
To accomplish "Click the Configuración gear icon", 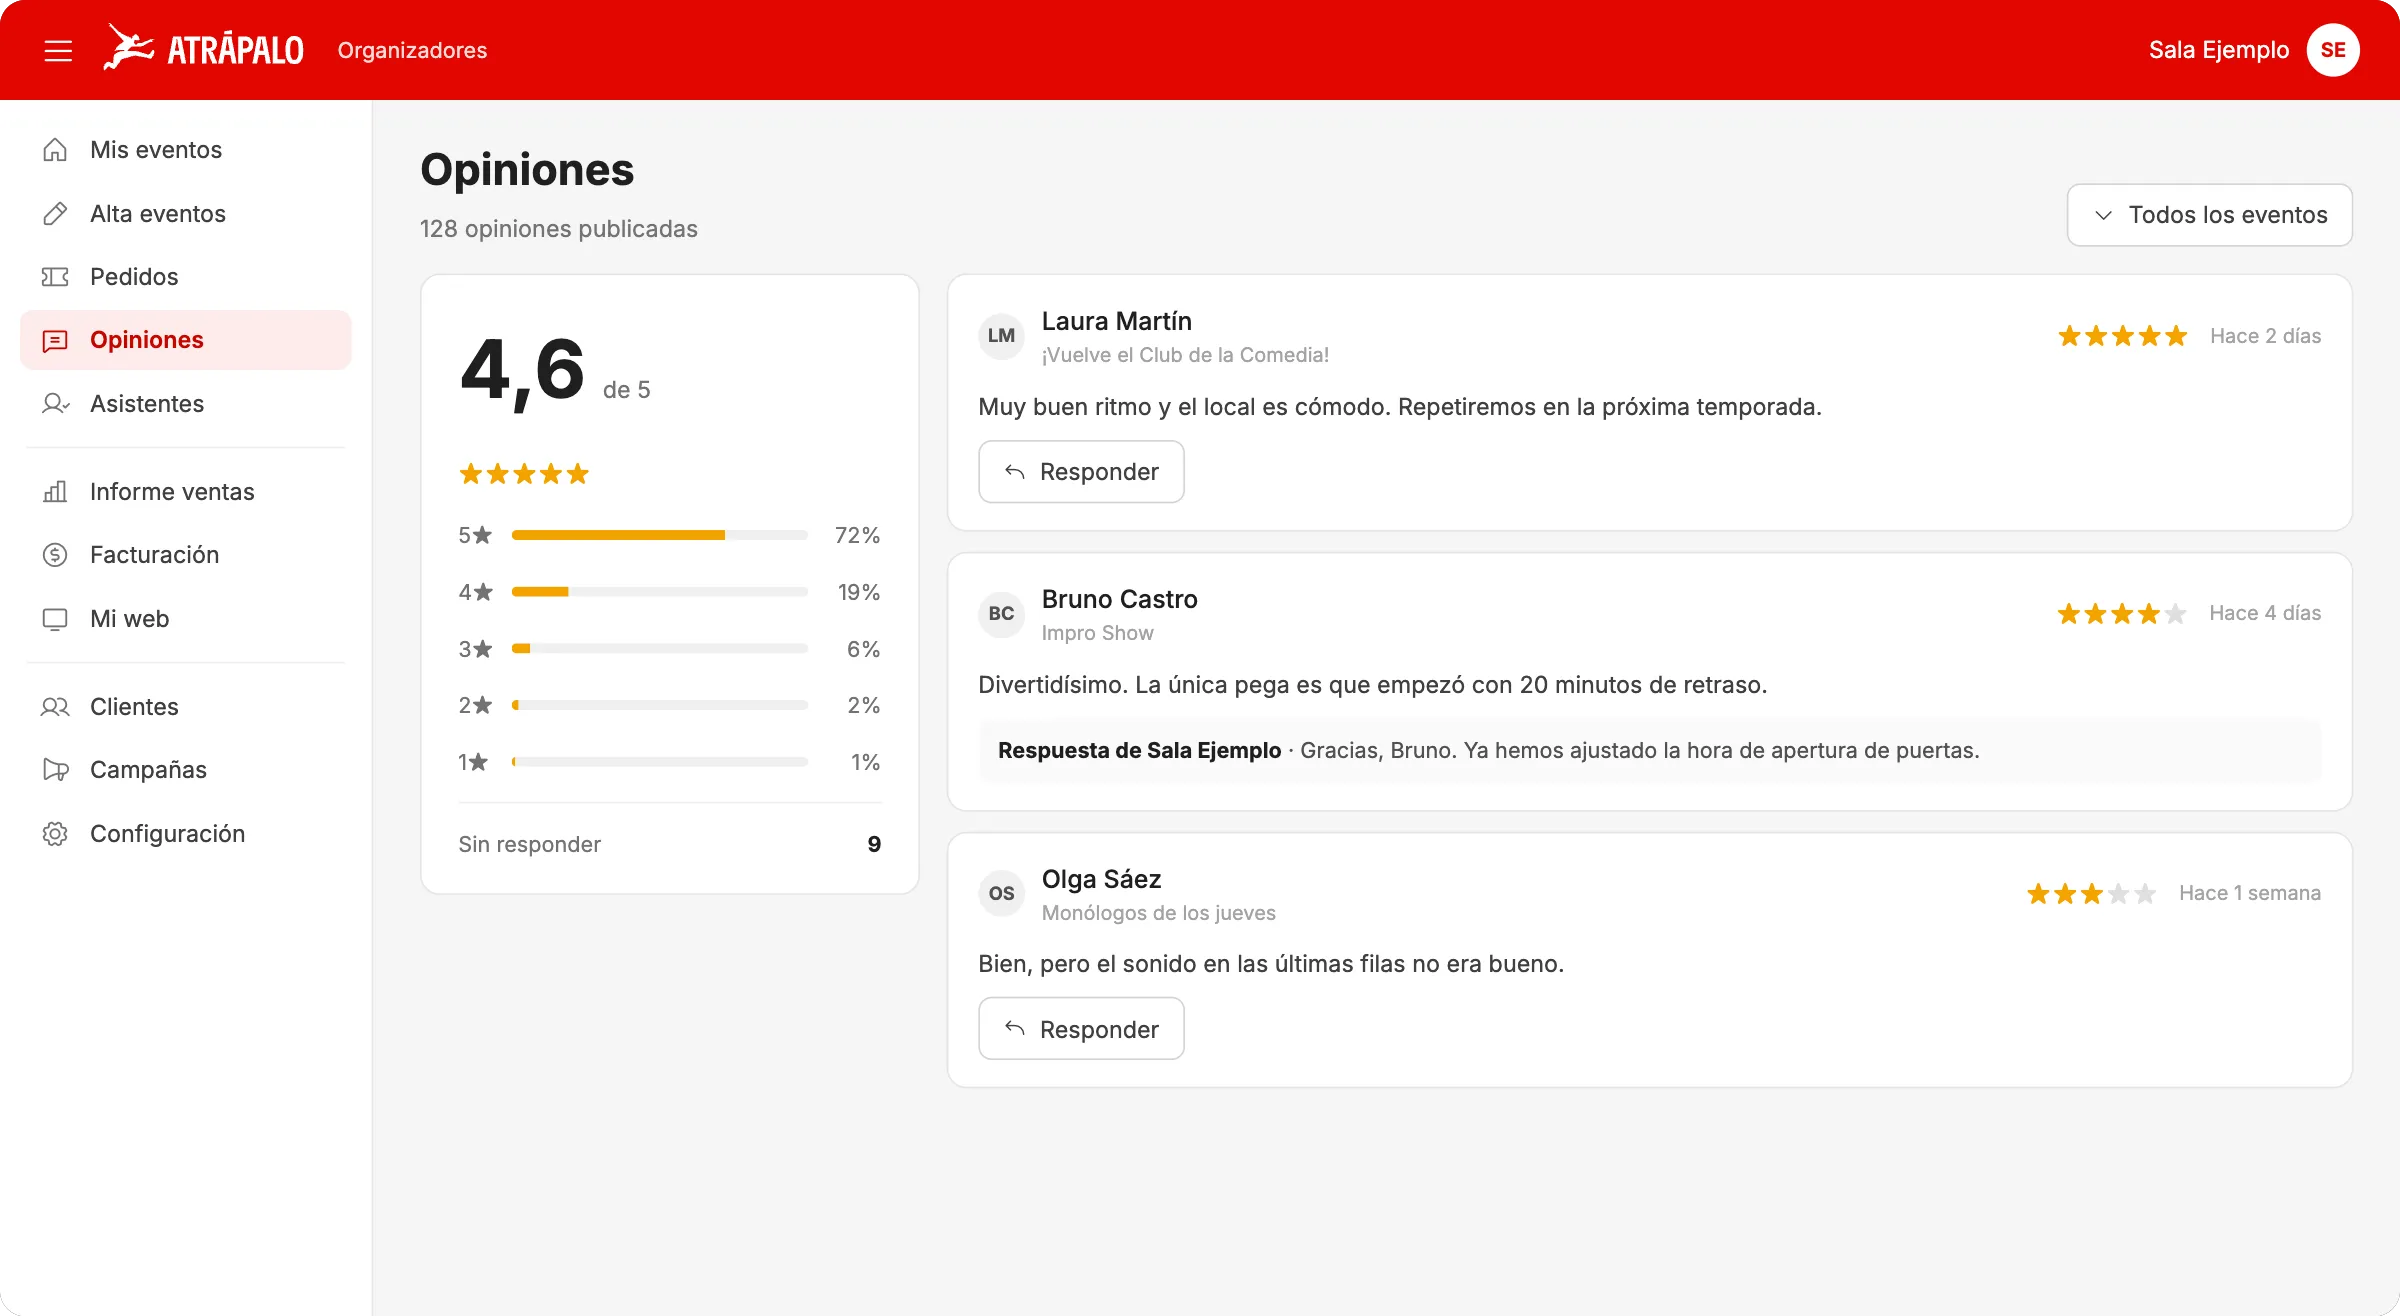I will click(55, 834).
